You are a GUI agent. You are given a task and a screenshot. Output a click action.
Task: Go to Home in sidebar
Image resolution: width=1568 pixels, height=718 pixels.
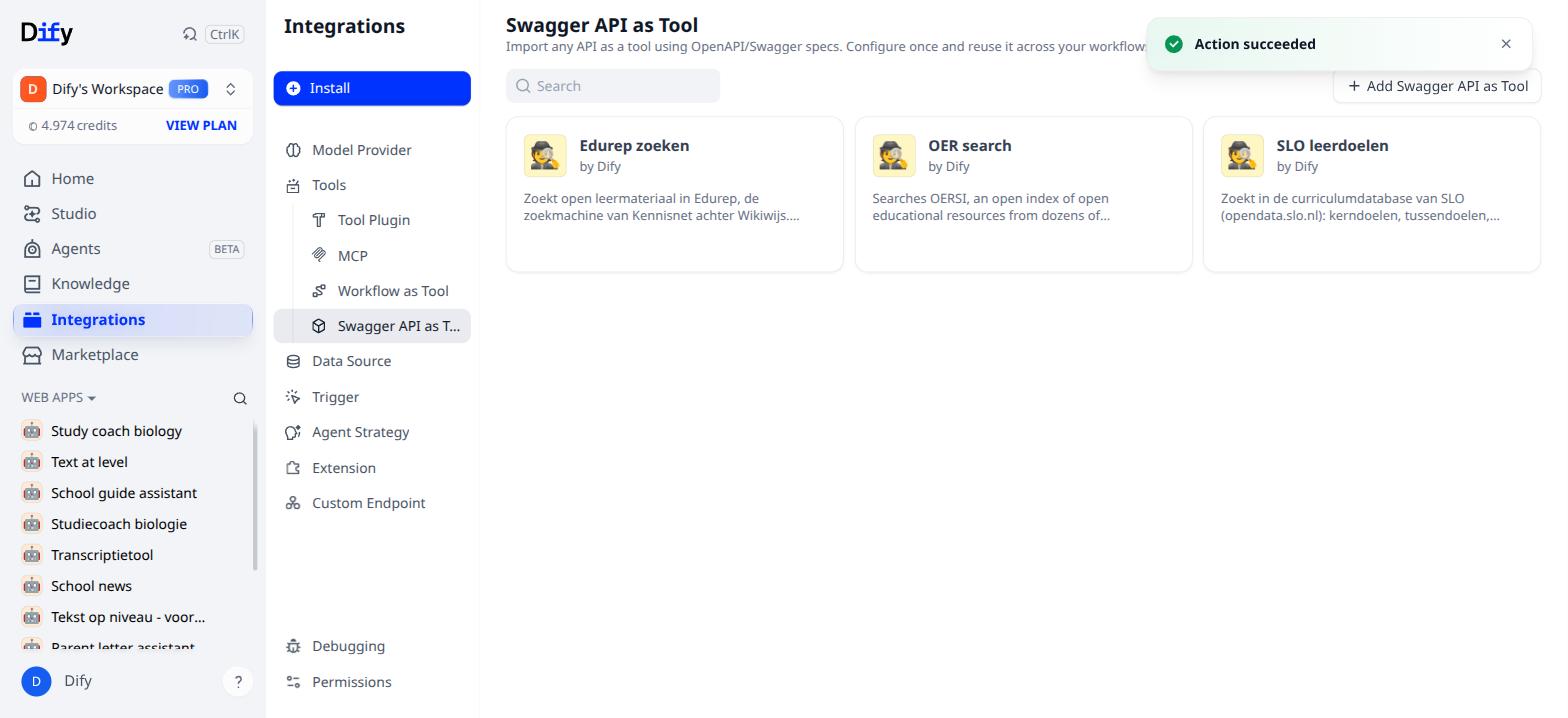[133, 179]
